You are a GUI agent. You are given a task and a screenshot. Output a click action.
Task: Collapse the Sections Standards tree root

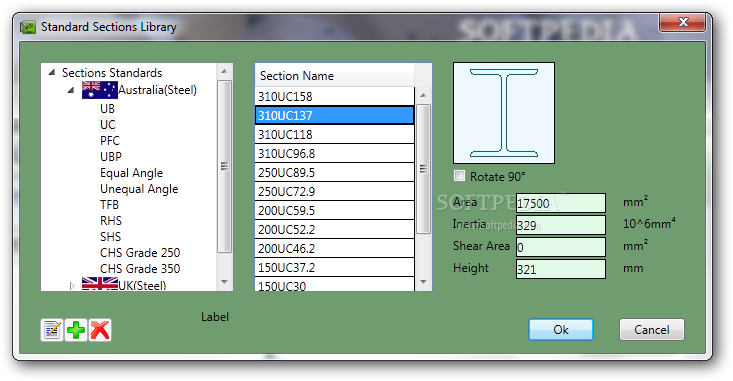pos(52,72)
